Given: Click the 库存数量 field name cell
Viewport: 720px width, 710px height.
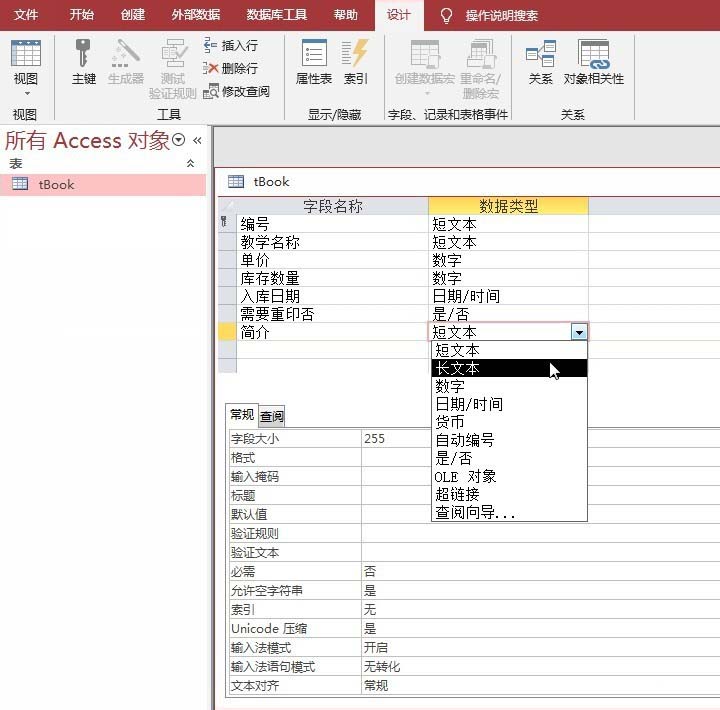Looking at the screenshot, I should click(332, 278).
